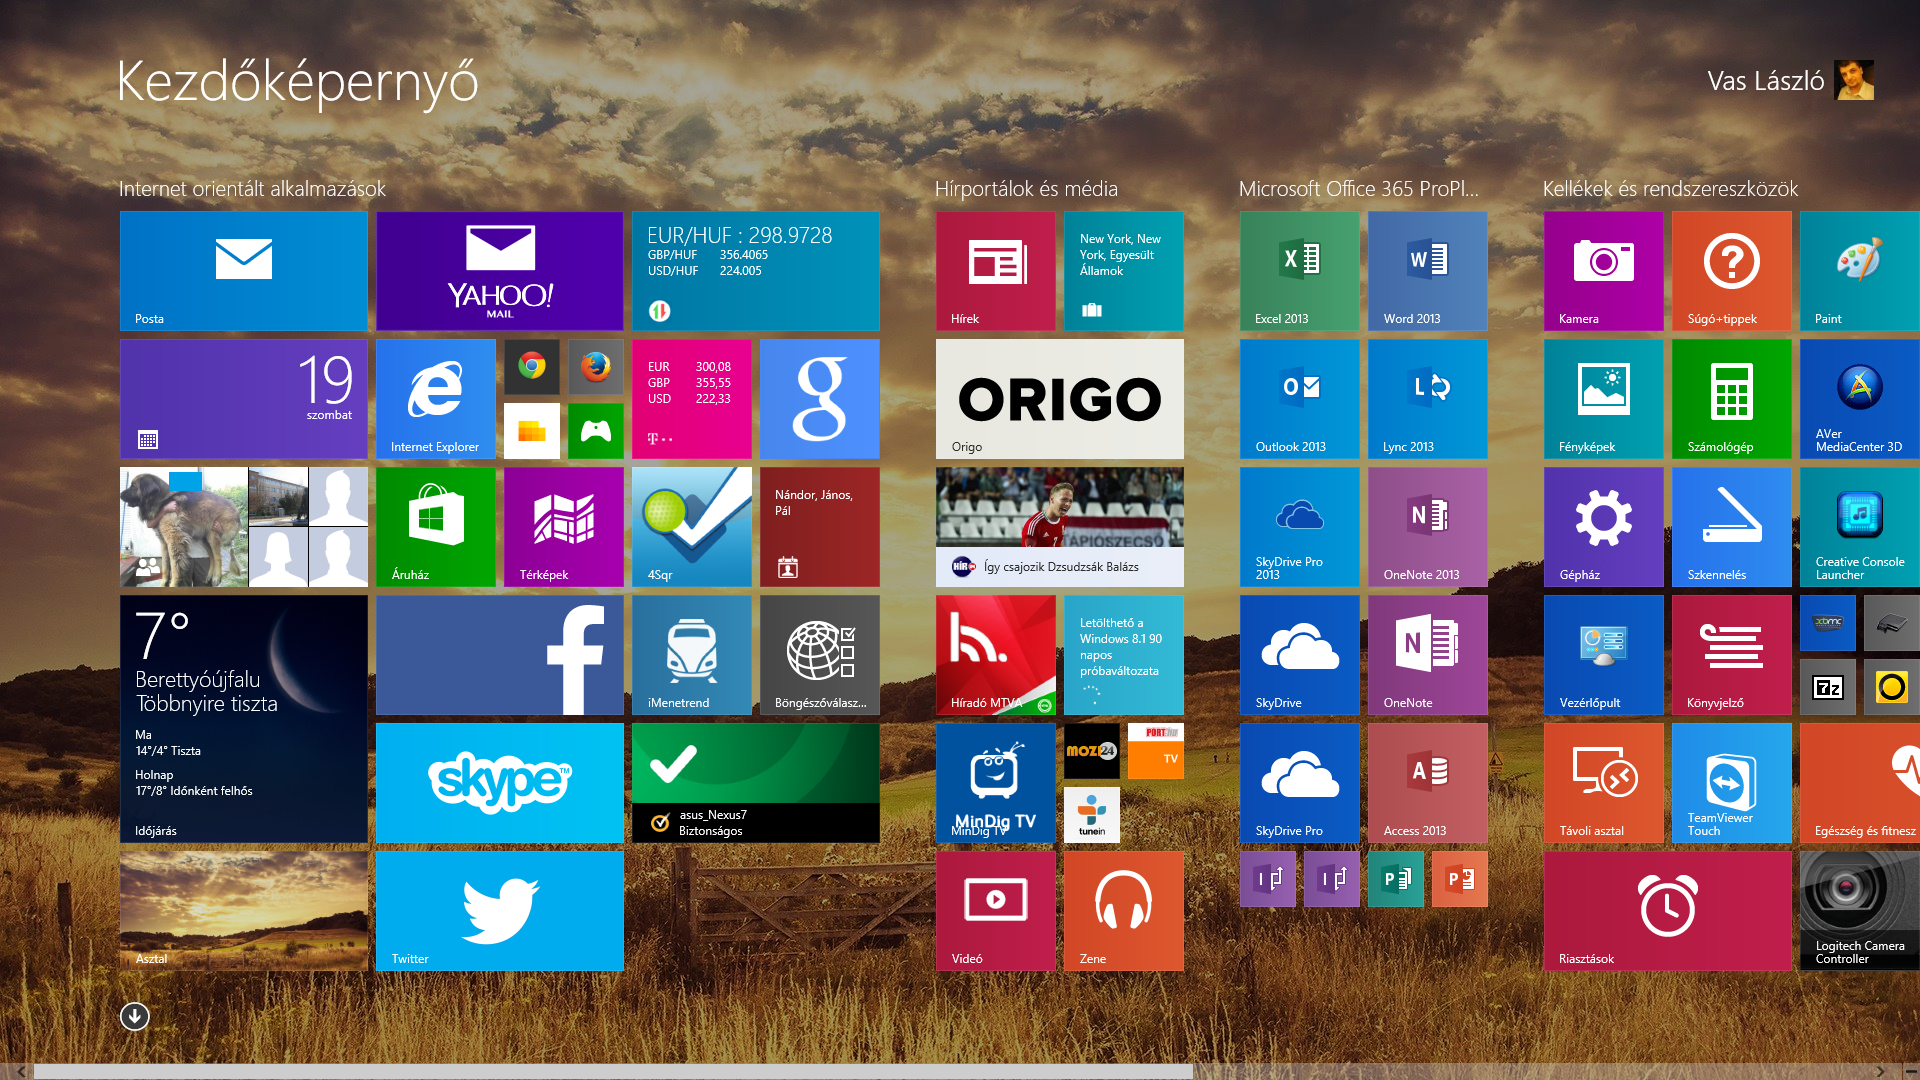Viewport: 1920px width, 1080px height.
Task: Open the Híradó MTVA tile
Action: tap(995, 655)
